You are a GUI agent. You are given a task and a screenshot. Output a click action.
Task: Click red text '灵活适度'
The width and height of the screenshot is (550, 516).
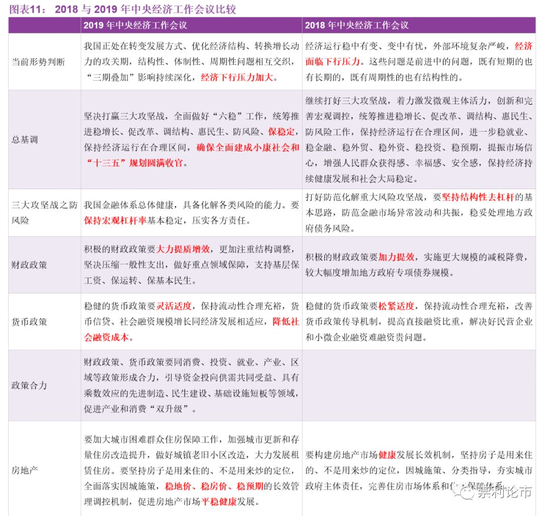(174, 306)
